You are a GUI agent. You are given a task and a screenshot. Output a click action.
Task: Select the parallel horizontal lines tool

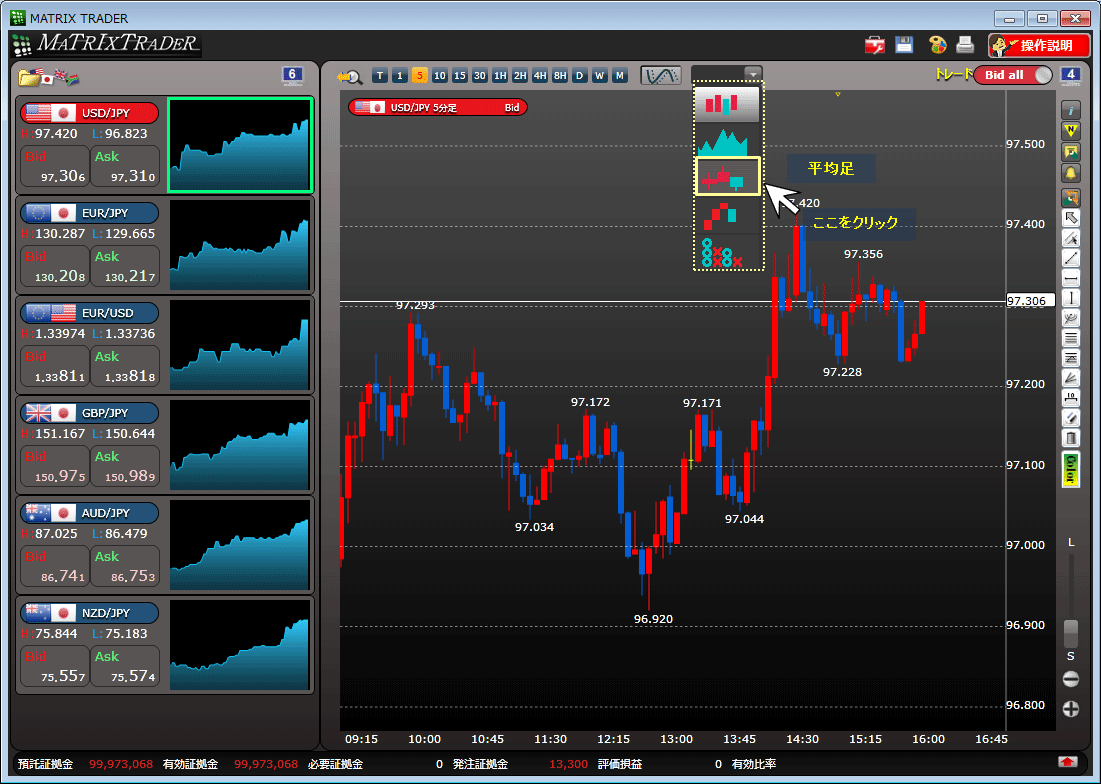pos(1071,338)
